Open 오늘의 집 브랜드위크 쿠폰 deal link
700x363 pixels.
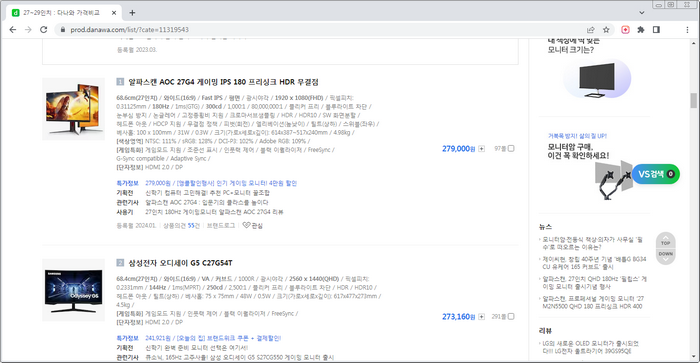click(213, 338)
